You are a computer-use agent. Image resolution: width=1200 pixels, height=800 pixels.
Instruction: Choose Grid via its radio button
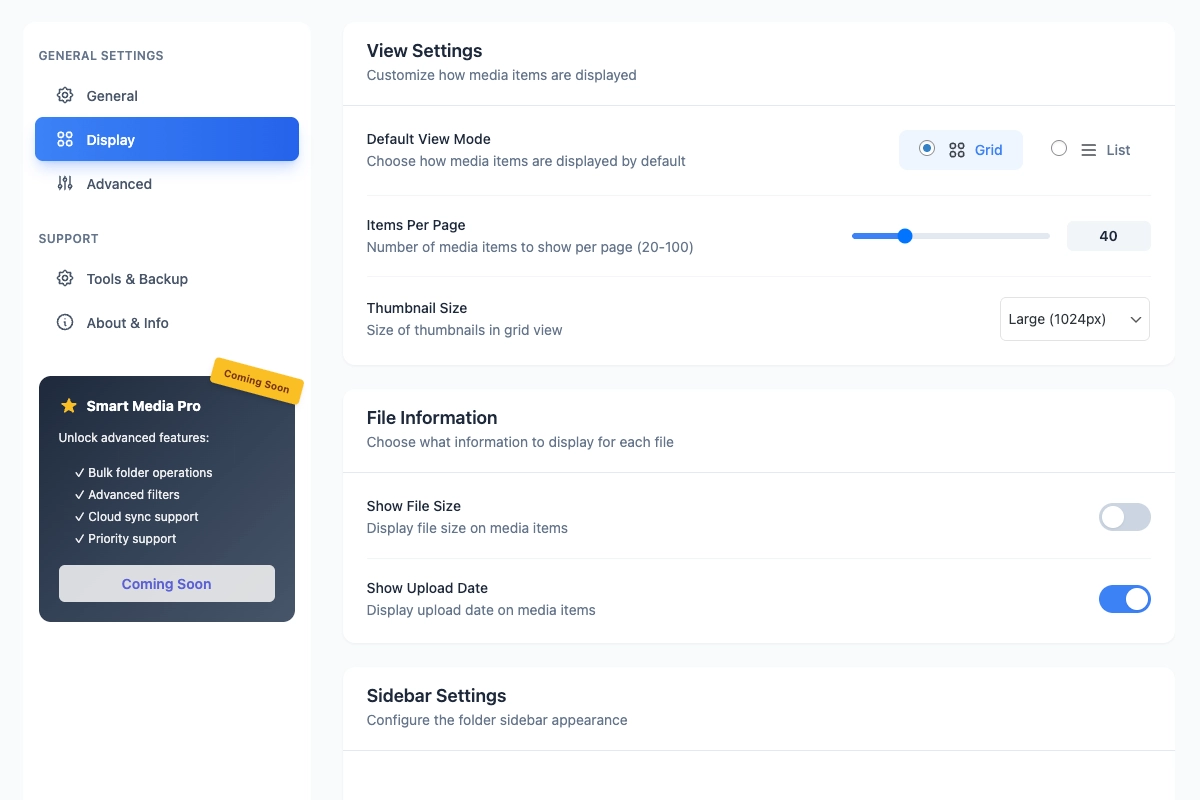pos(928,147)
